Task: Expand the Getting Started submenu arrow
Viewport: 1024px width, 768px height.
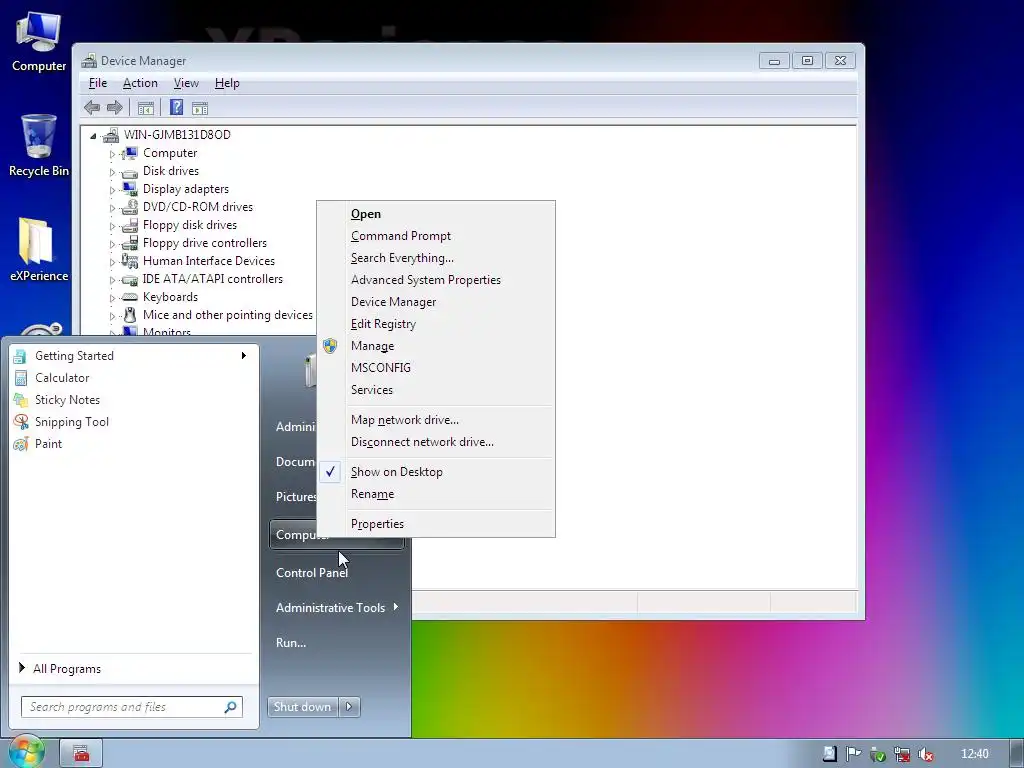Action: point(244,356)
